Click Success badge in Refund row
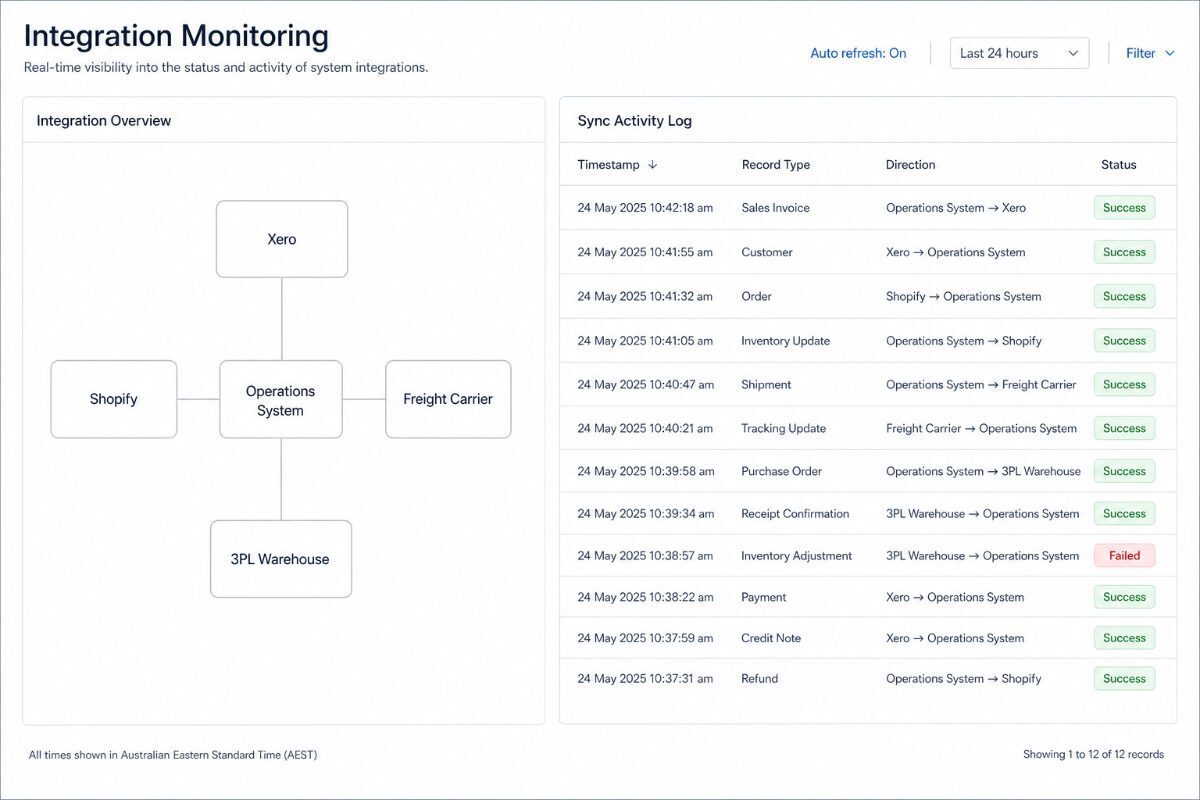Screen dimensions: 1200x800 tap(1124, 678)
